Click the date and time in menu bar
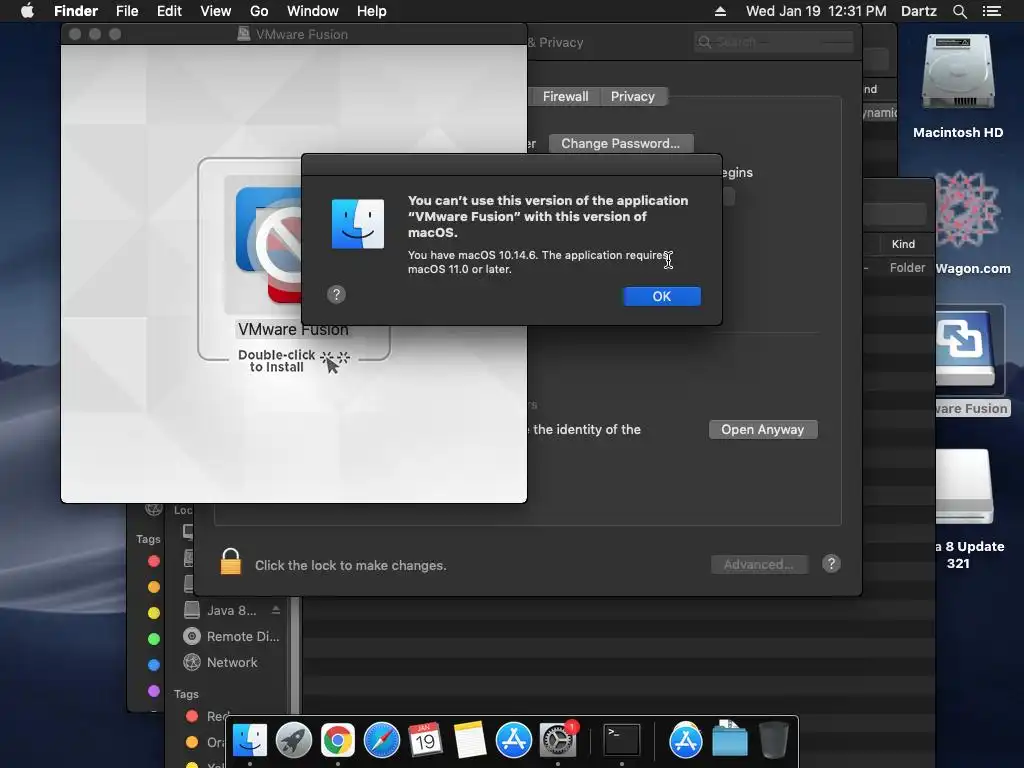This screenshot has width=1024, height=768. (x=816, y=11)
